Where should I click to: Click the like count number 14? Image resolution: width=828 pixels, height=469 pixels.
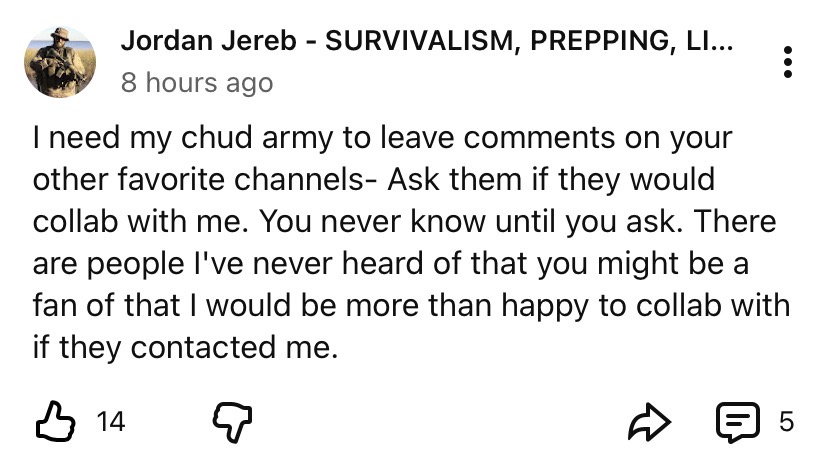(x=111, y=422)
